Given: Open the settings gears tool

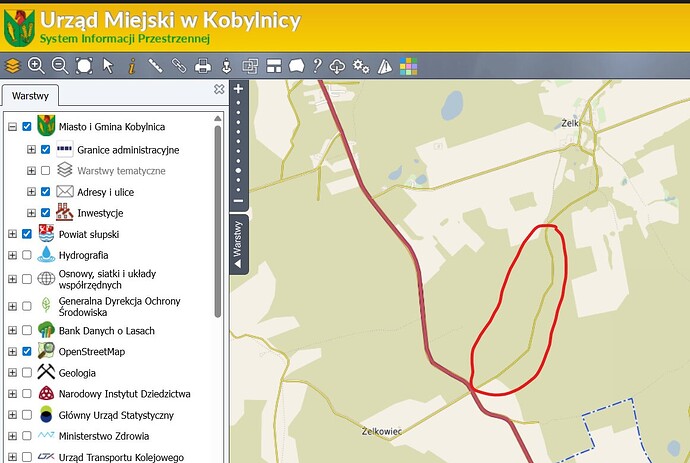Looking at the screenshot, I should [361, 66].
